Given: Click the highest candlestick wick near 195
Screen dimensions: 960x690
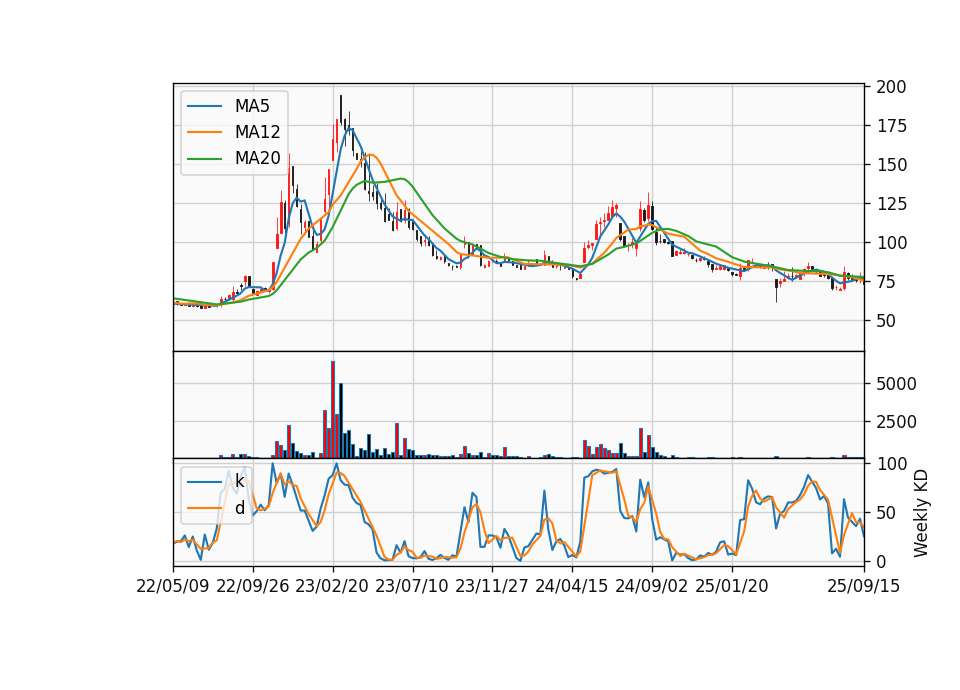Looking at the screenshot, I should click(x=341, y=109).
